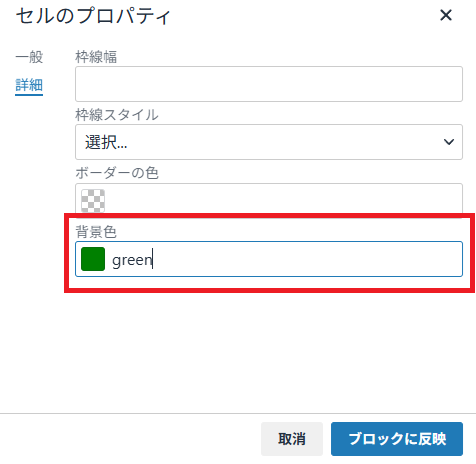Close the セルのプロパティ dialog
476x464 pixels.
point(446,15)
